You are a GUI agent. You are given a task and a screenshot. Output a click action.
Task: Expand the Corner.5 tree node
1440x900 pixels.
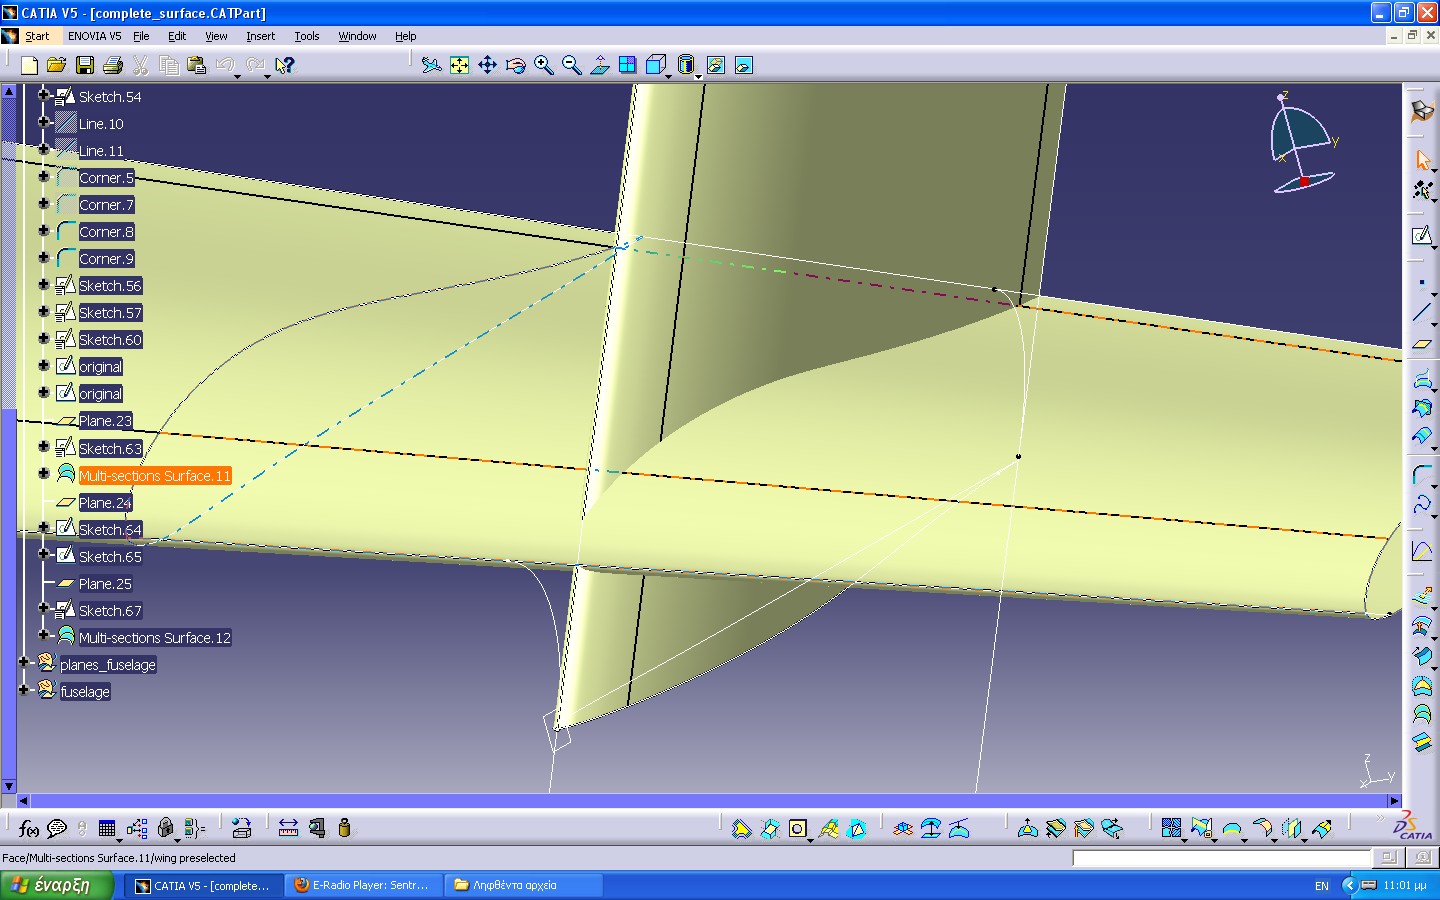(x=43, y=176)
